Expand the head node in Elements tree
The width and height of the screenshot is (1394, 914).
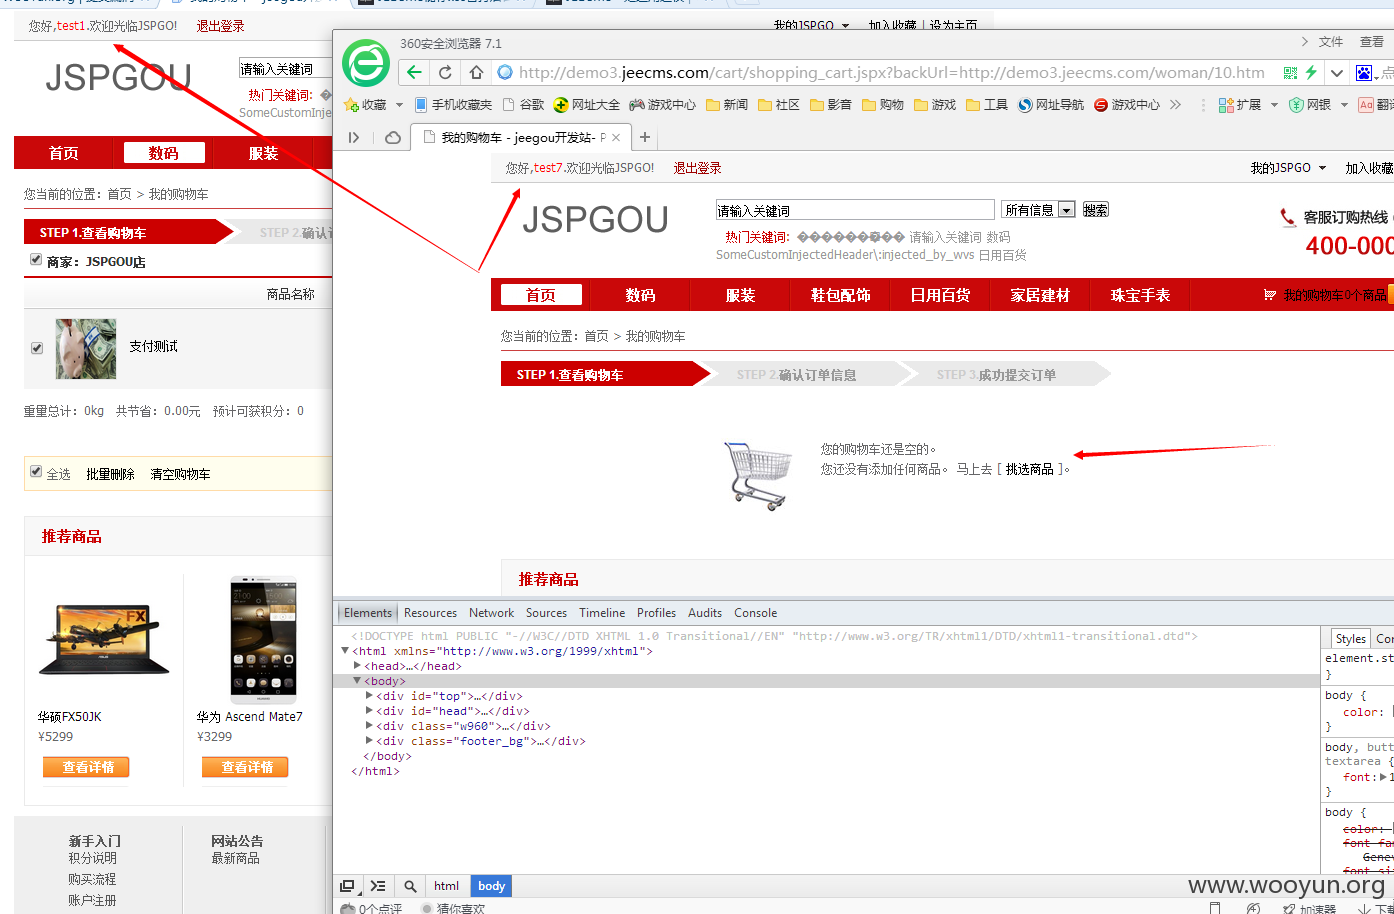tap(357, 666)
